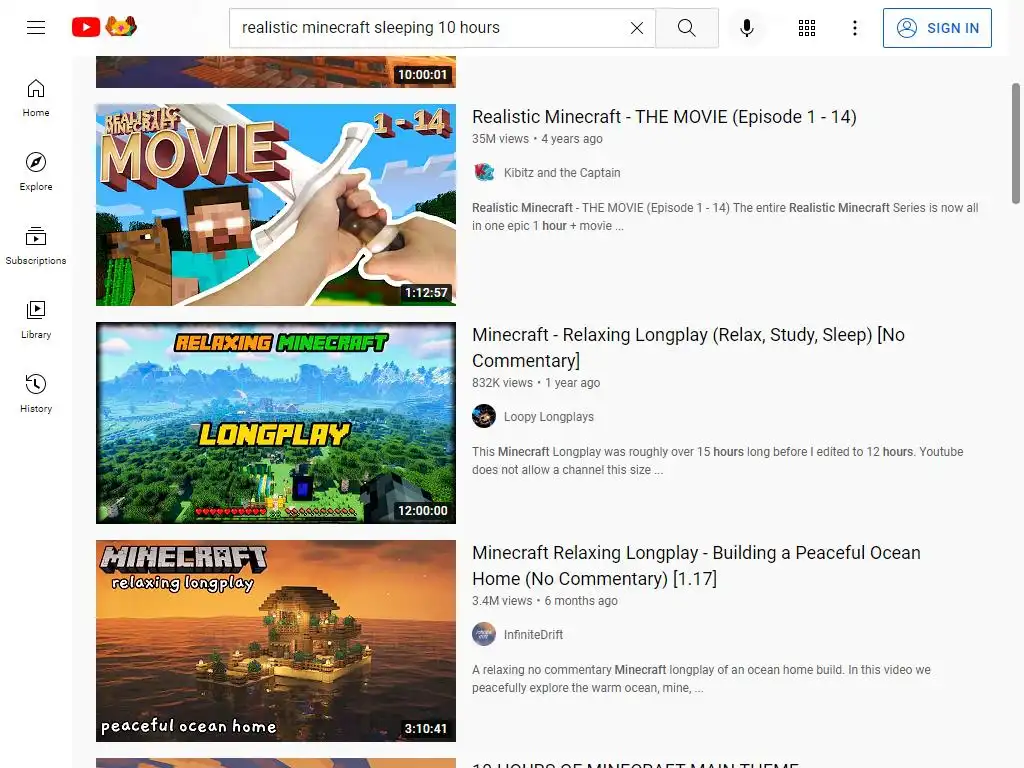Click the SIGN IN button
Viewport: 1024px width, 768px height.
tap(936, 27)
